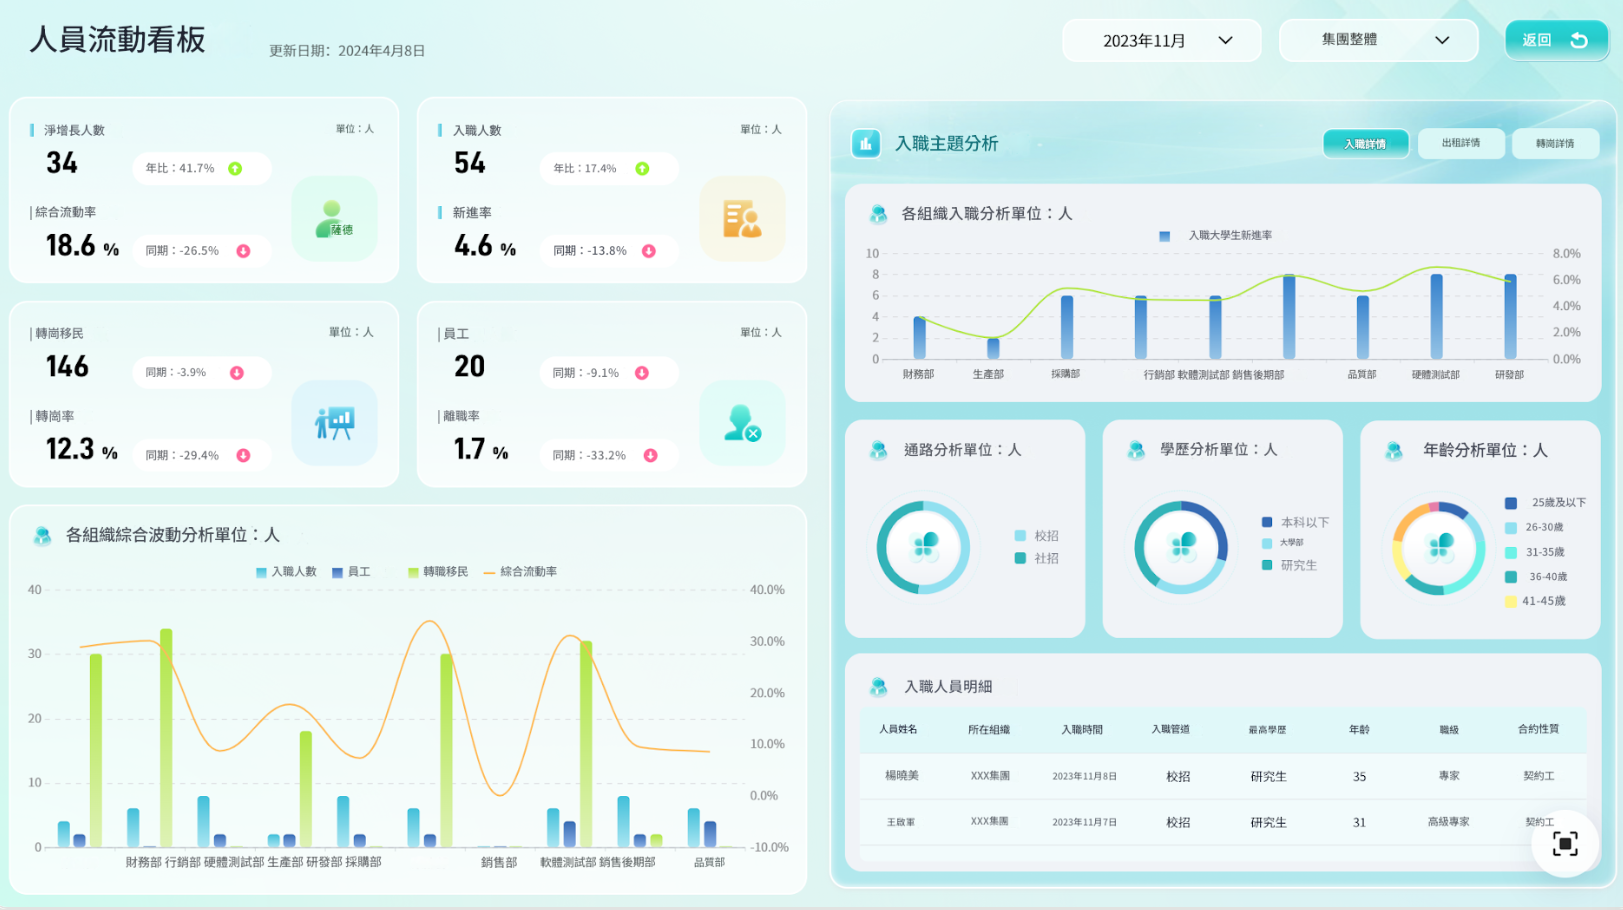This screenshot has width=1623, height=910.
Task: Click the center icon of 年齡分析 donut chart
Action: 1440,547
